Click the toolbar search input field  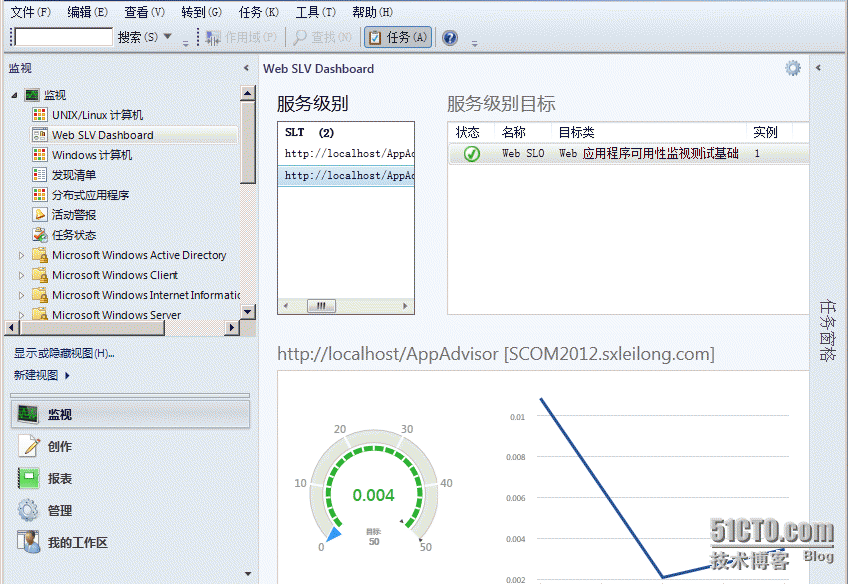pos(64,37)
